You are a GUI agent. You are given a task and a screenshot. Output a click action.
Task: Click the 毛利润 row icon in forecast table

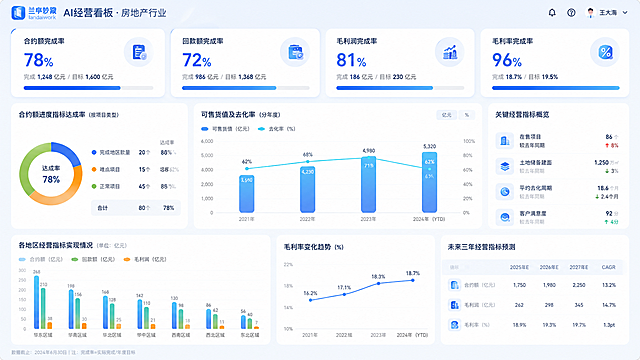click(454, 305)
